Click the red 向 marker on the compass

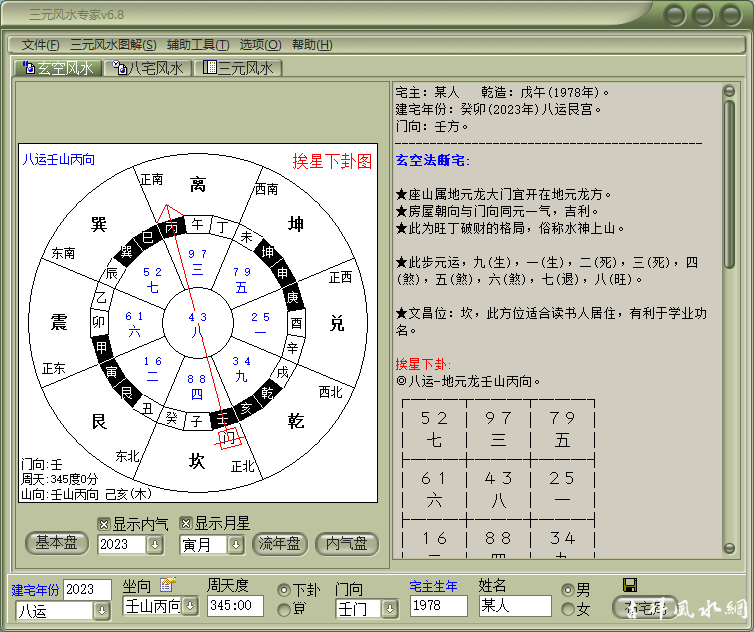231,437
